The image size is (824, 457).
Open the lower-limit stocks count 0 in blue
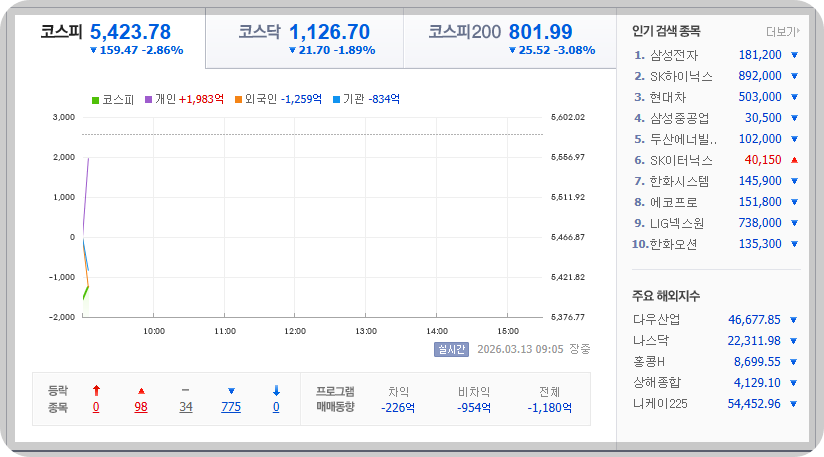tap(276, 407)
